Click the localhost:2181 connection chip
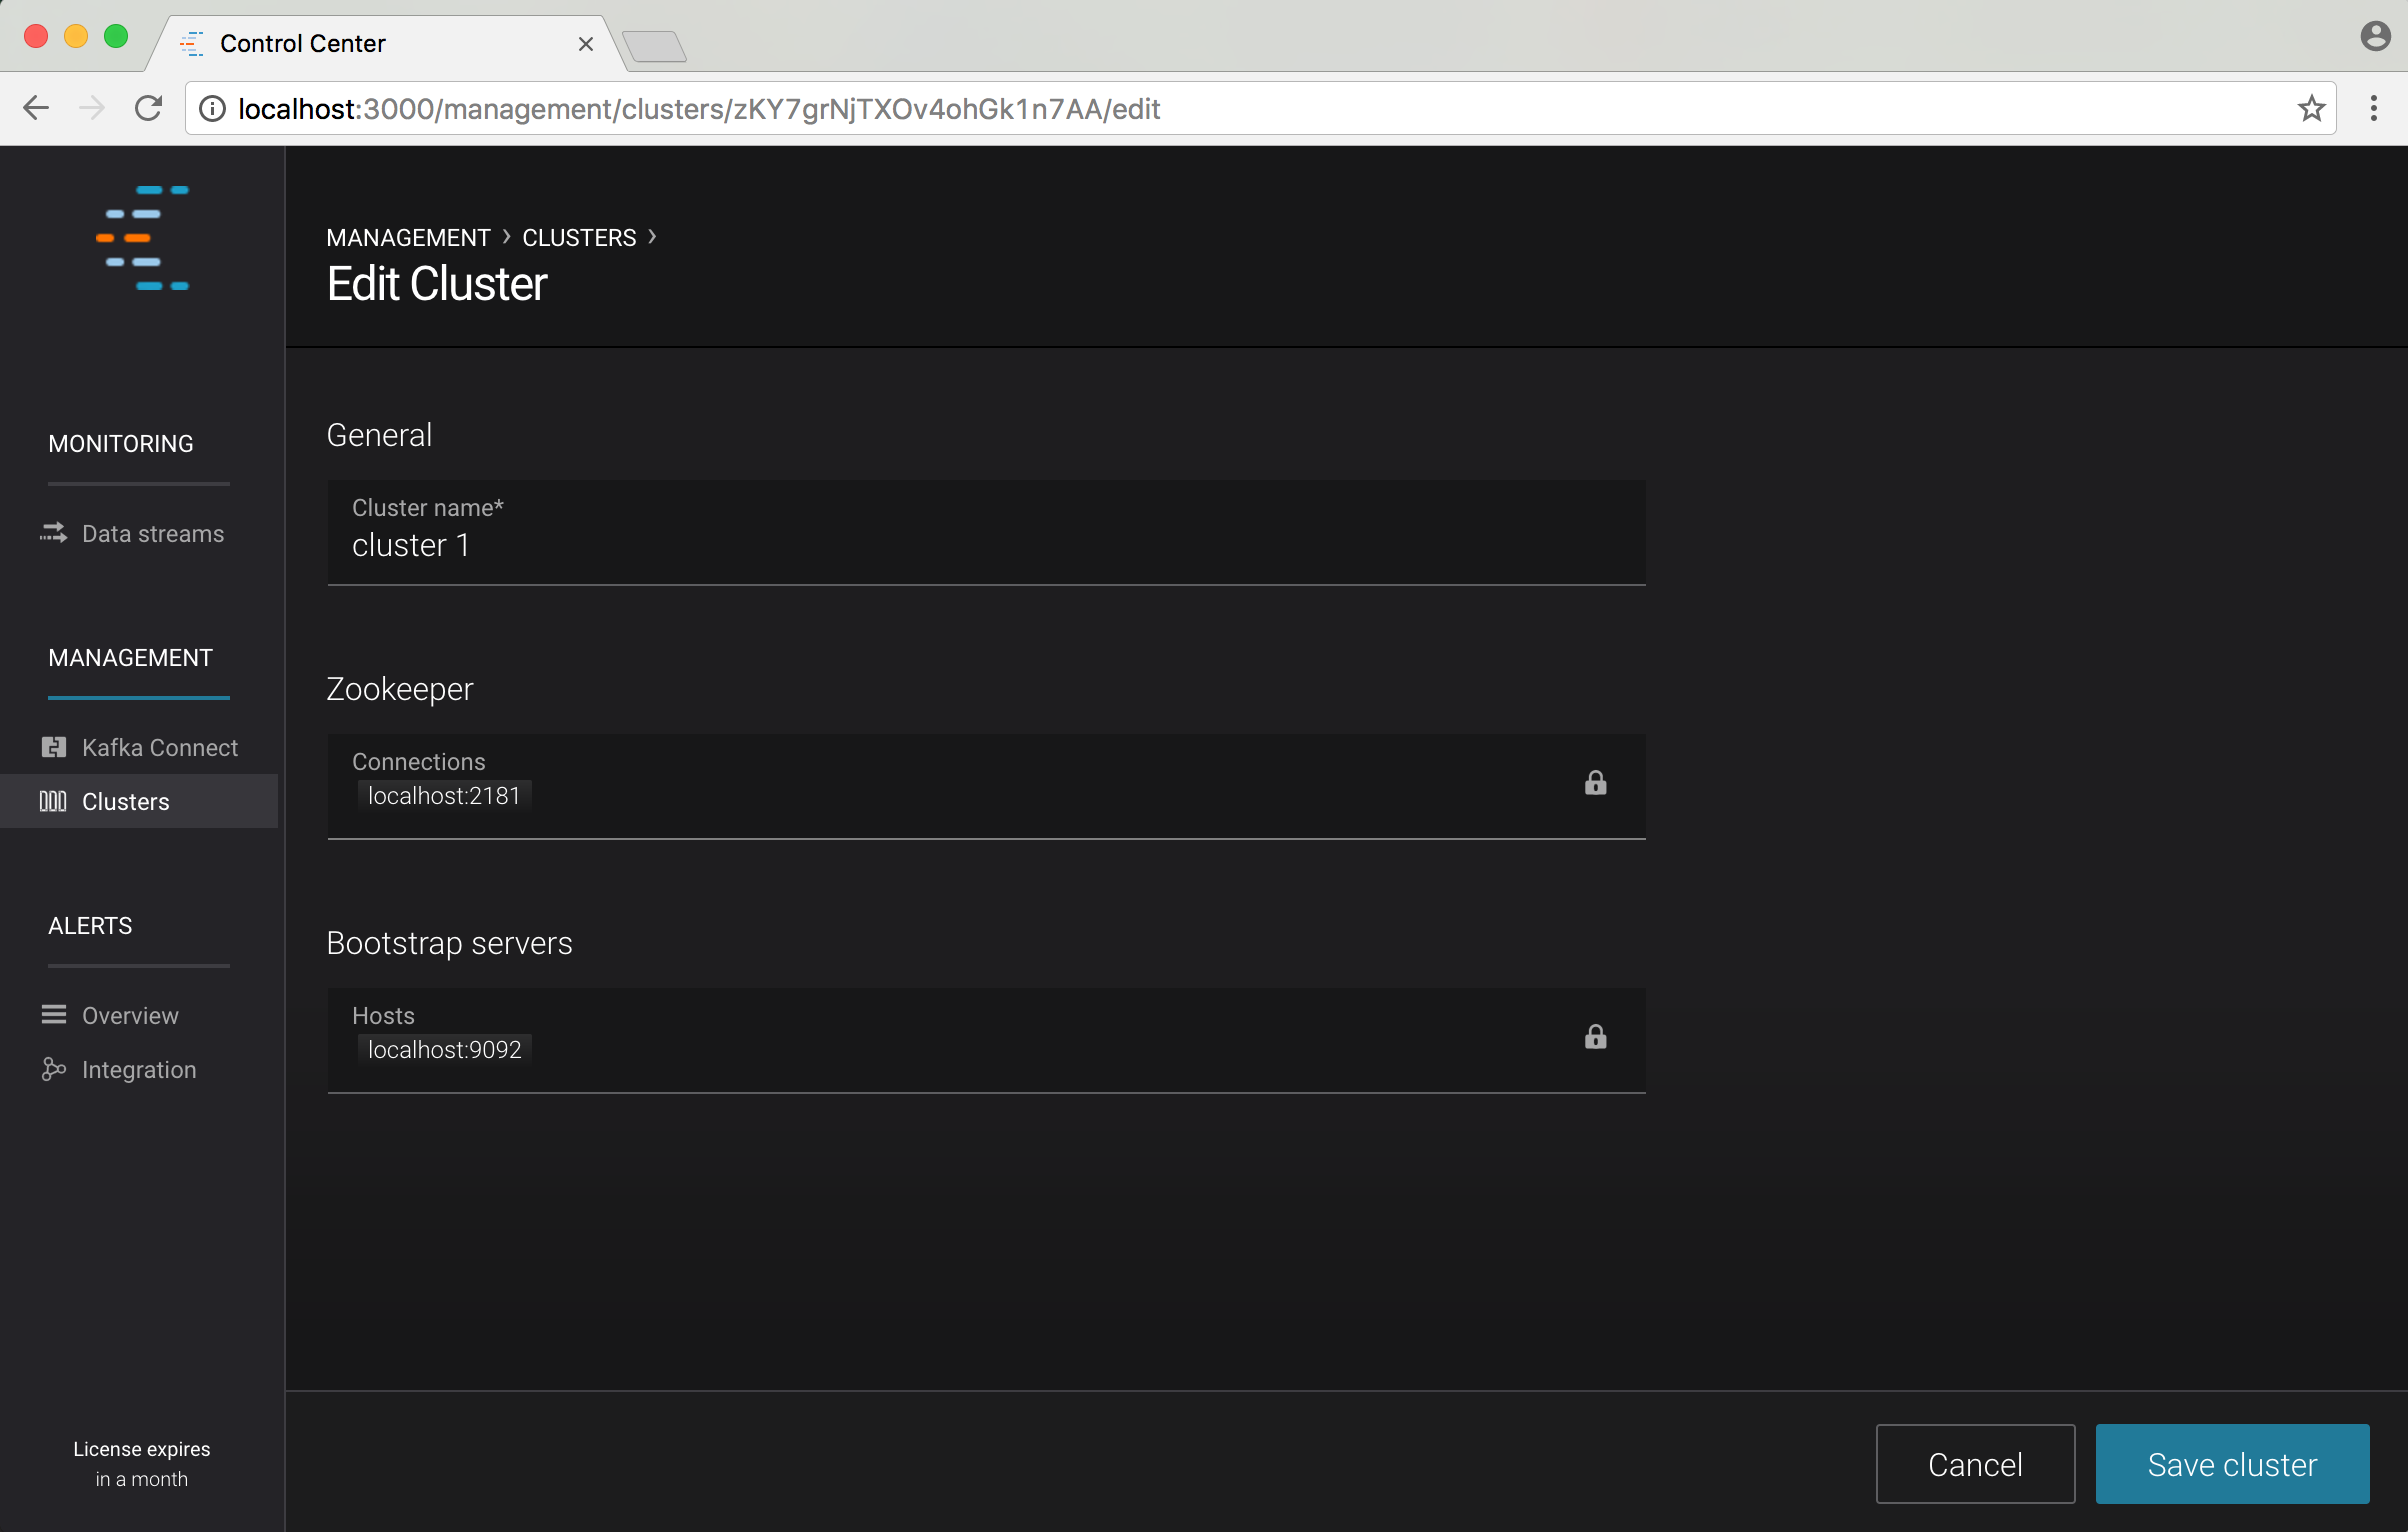2408x1532 pixels. pyautogui.click(x=444, y=796)
